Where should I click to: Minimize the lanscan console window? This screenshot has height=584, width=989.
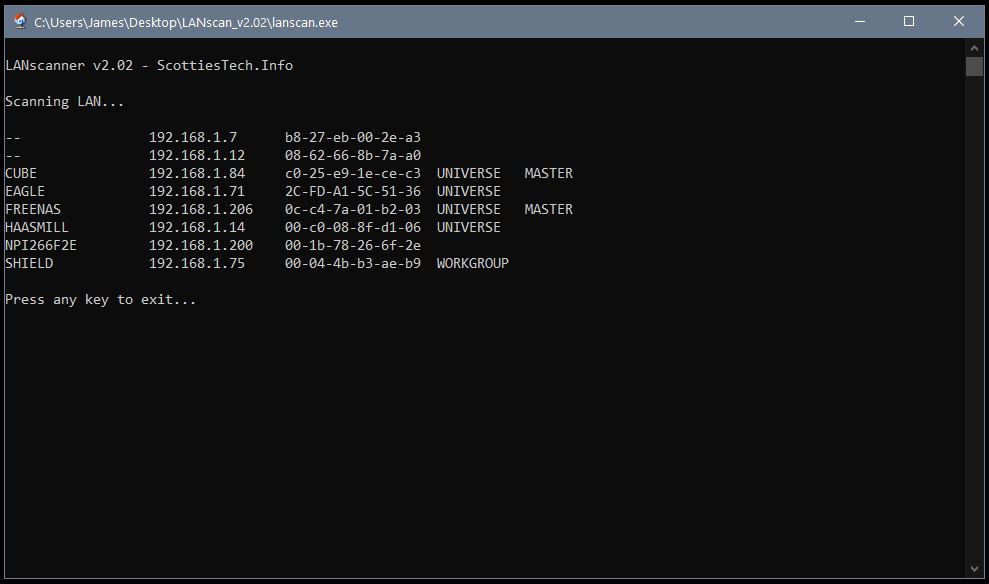tap(860, 21)
